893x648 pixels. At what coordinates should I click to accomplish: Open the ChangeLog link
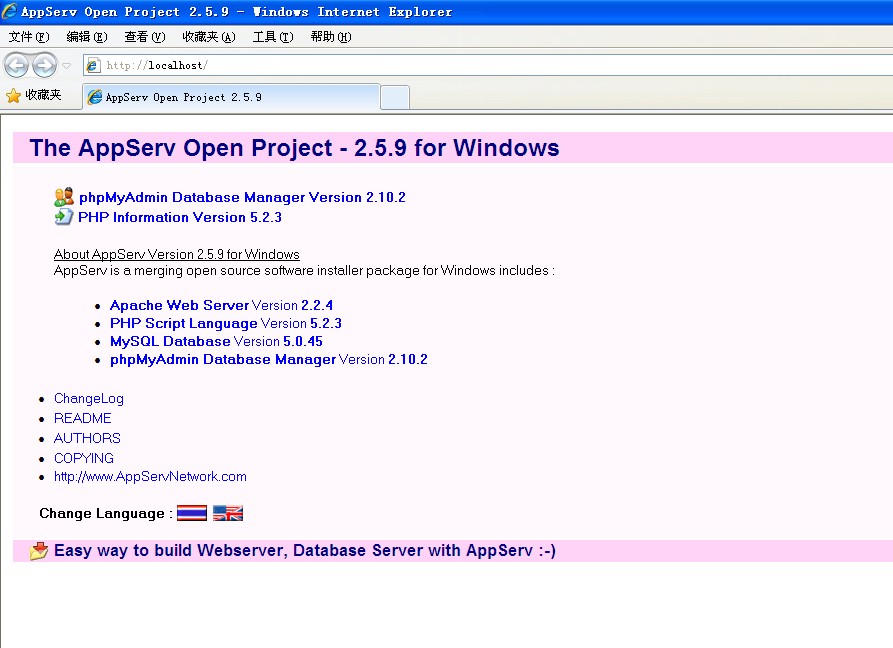pyautogui.click(x=89, y=399)
